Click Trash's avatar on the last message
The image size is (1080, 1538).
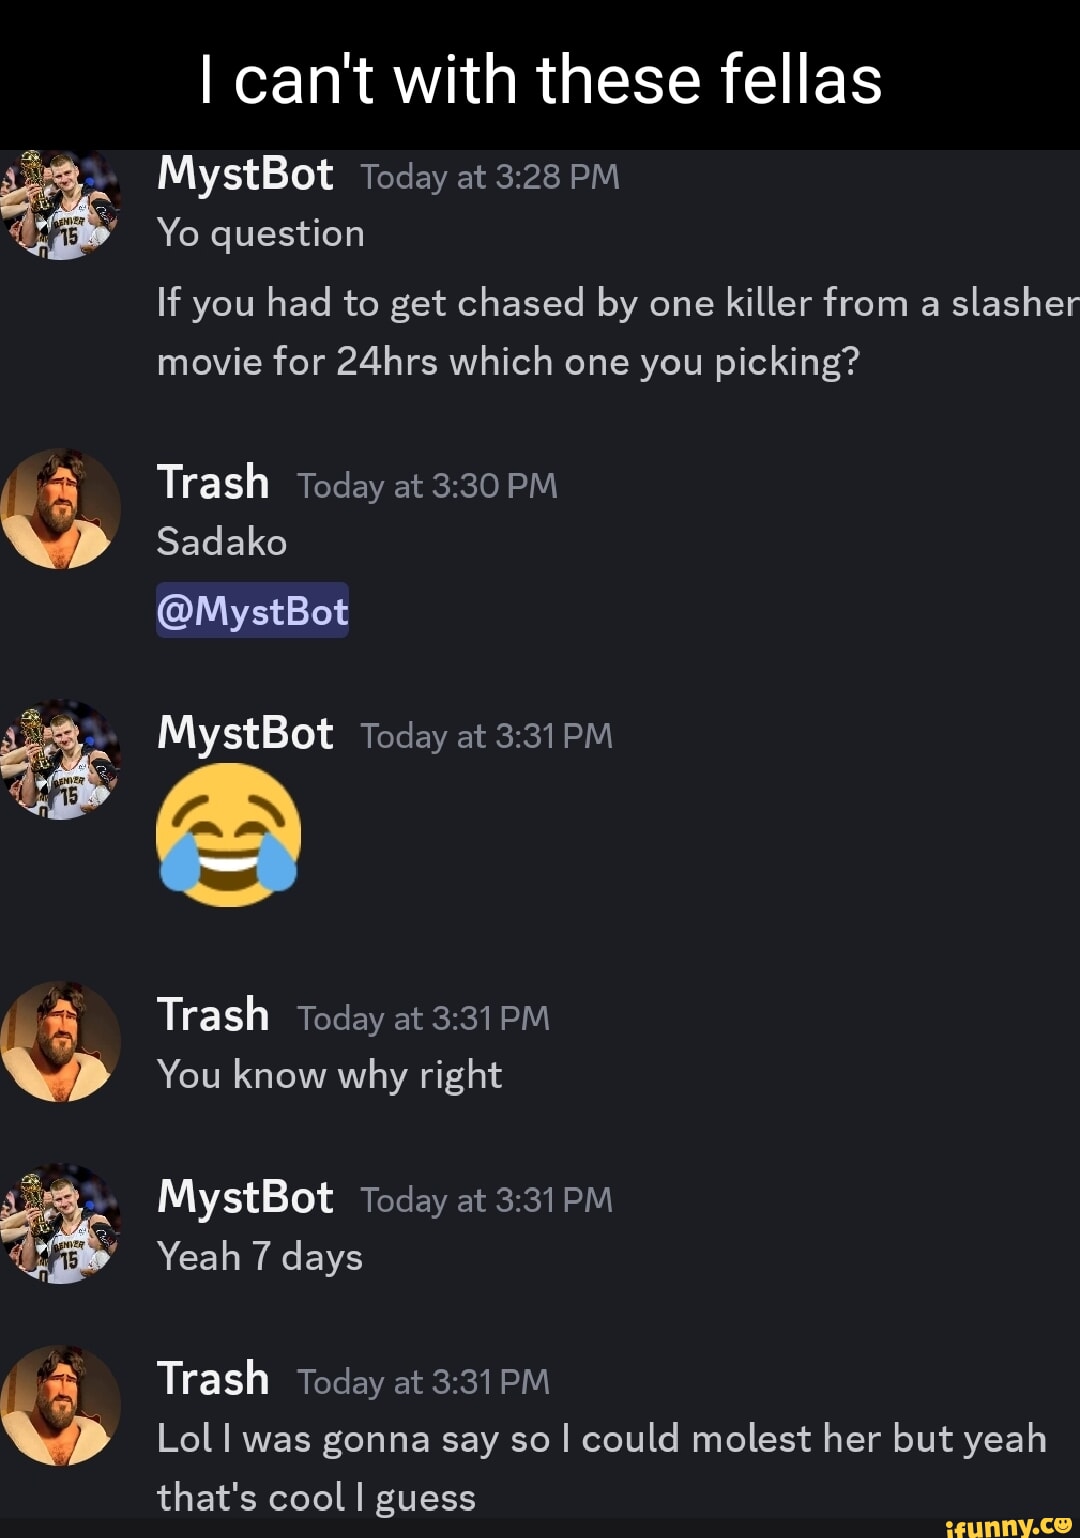point(62,1405)
